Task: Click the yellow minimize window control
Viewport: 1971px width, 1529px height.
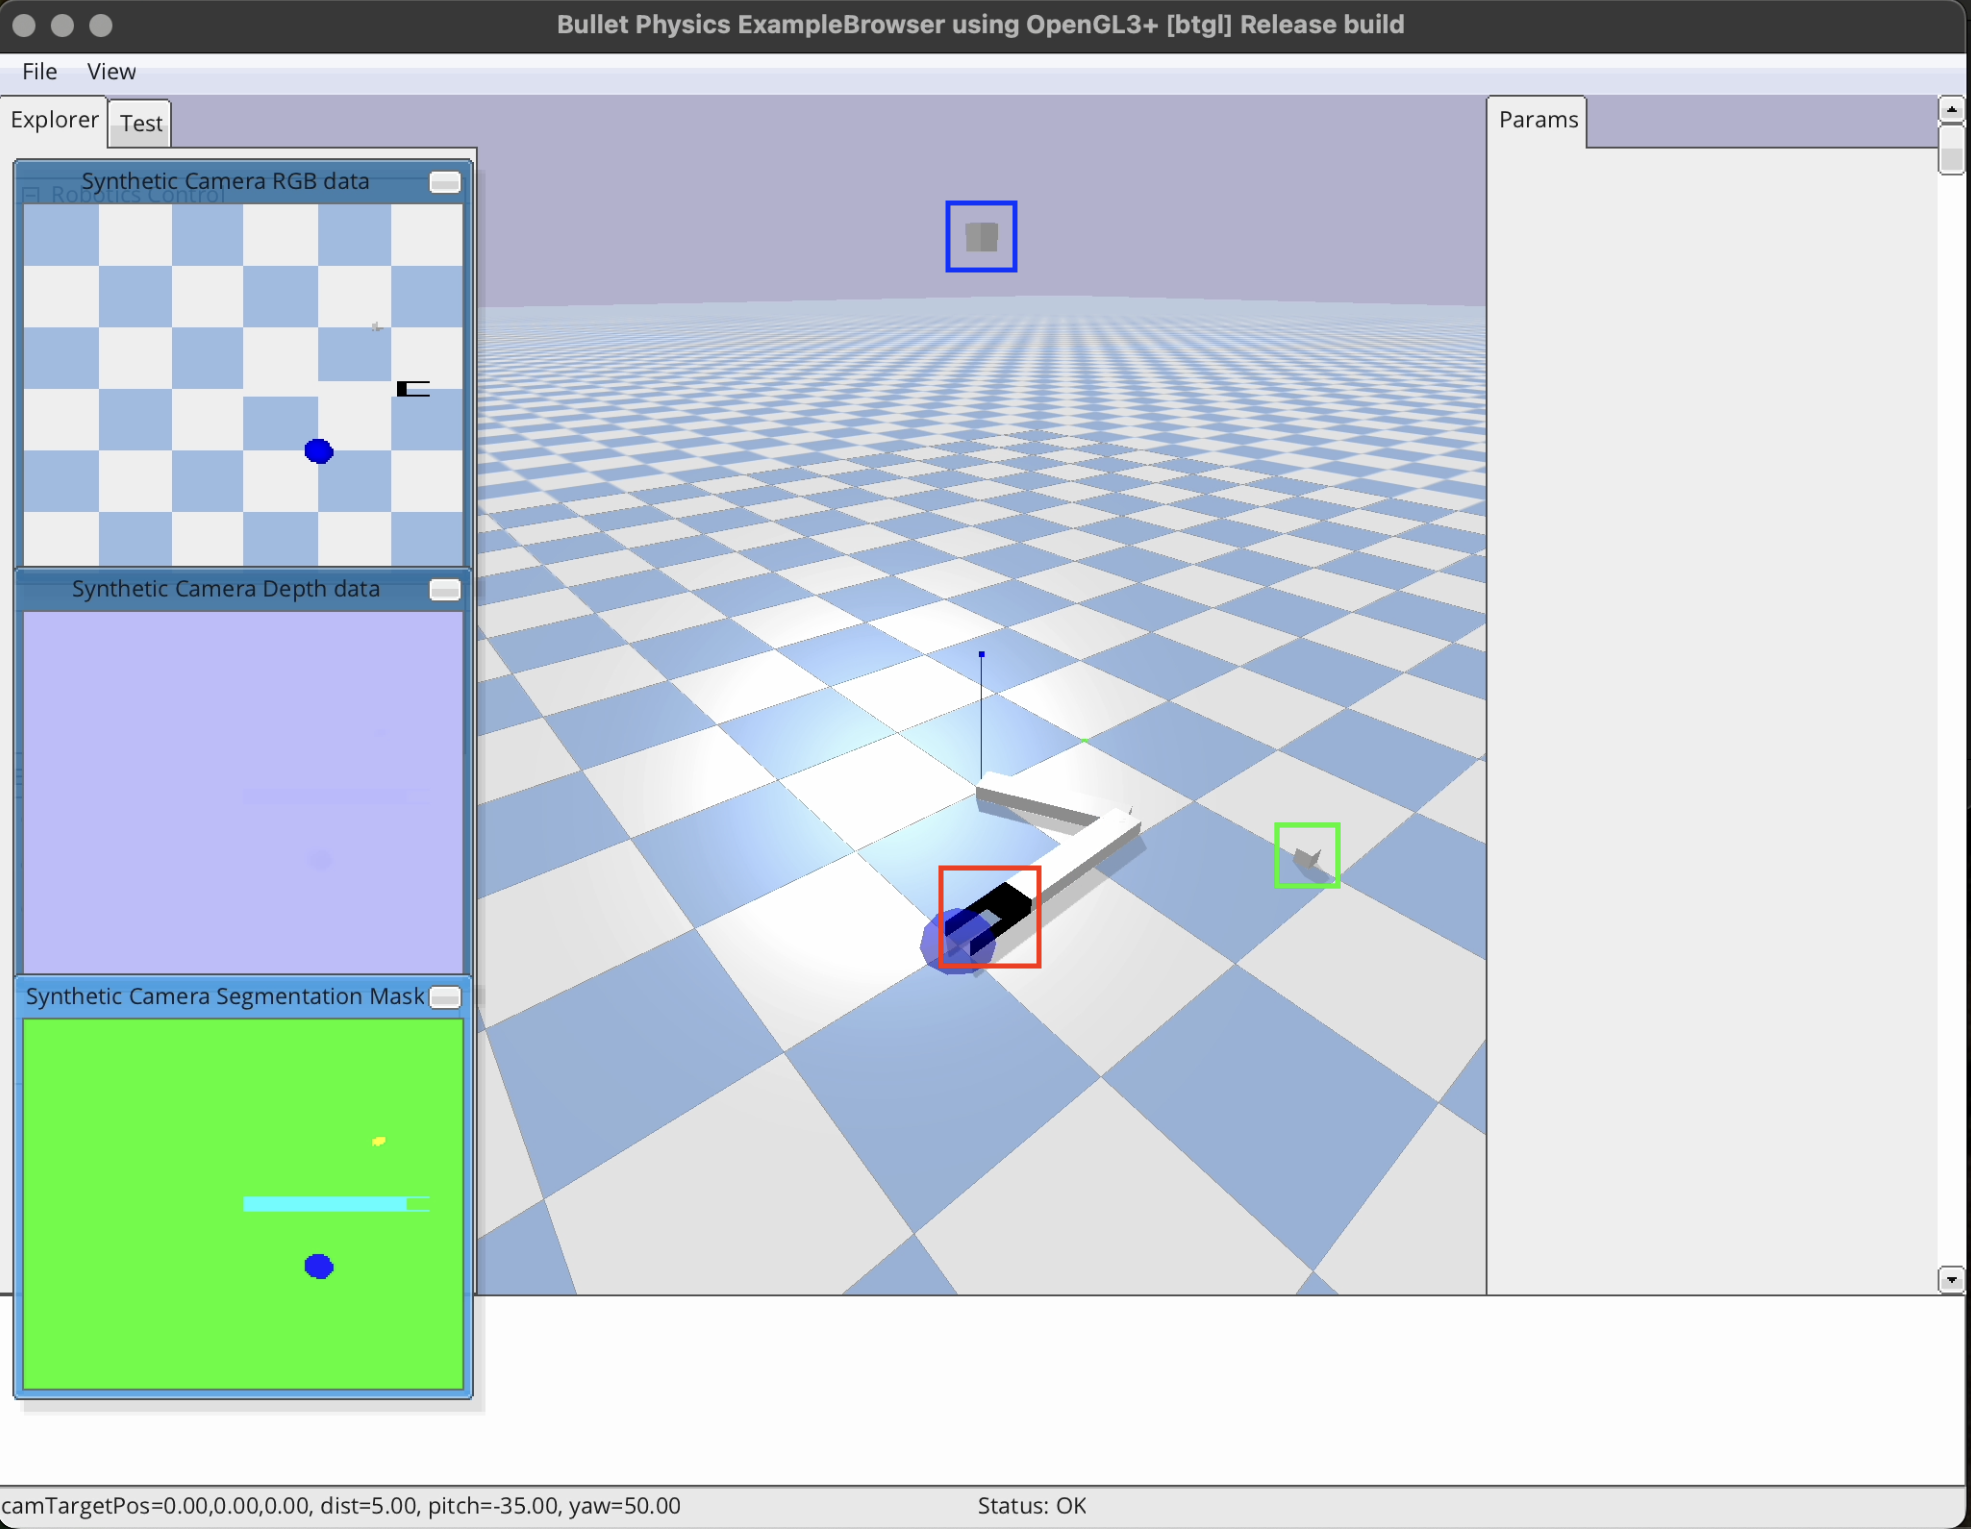Action: tap(62, 26)
